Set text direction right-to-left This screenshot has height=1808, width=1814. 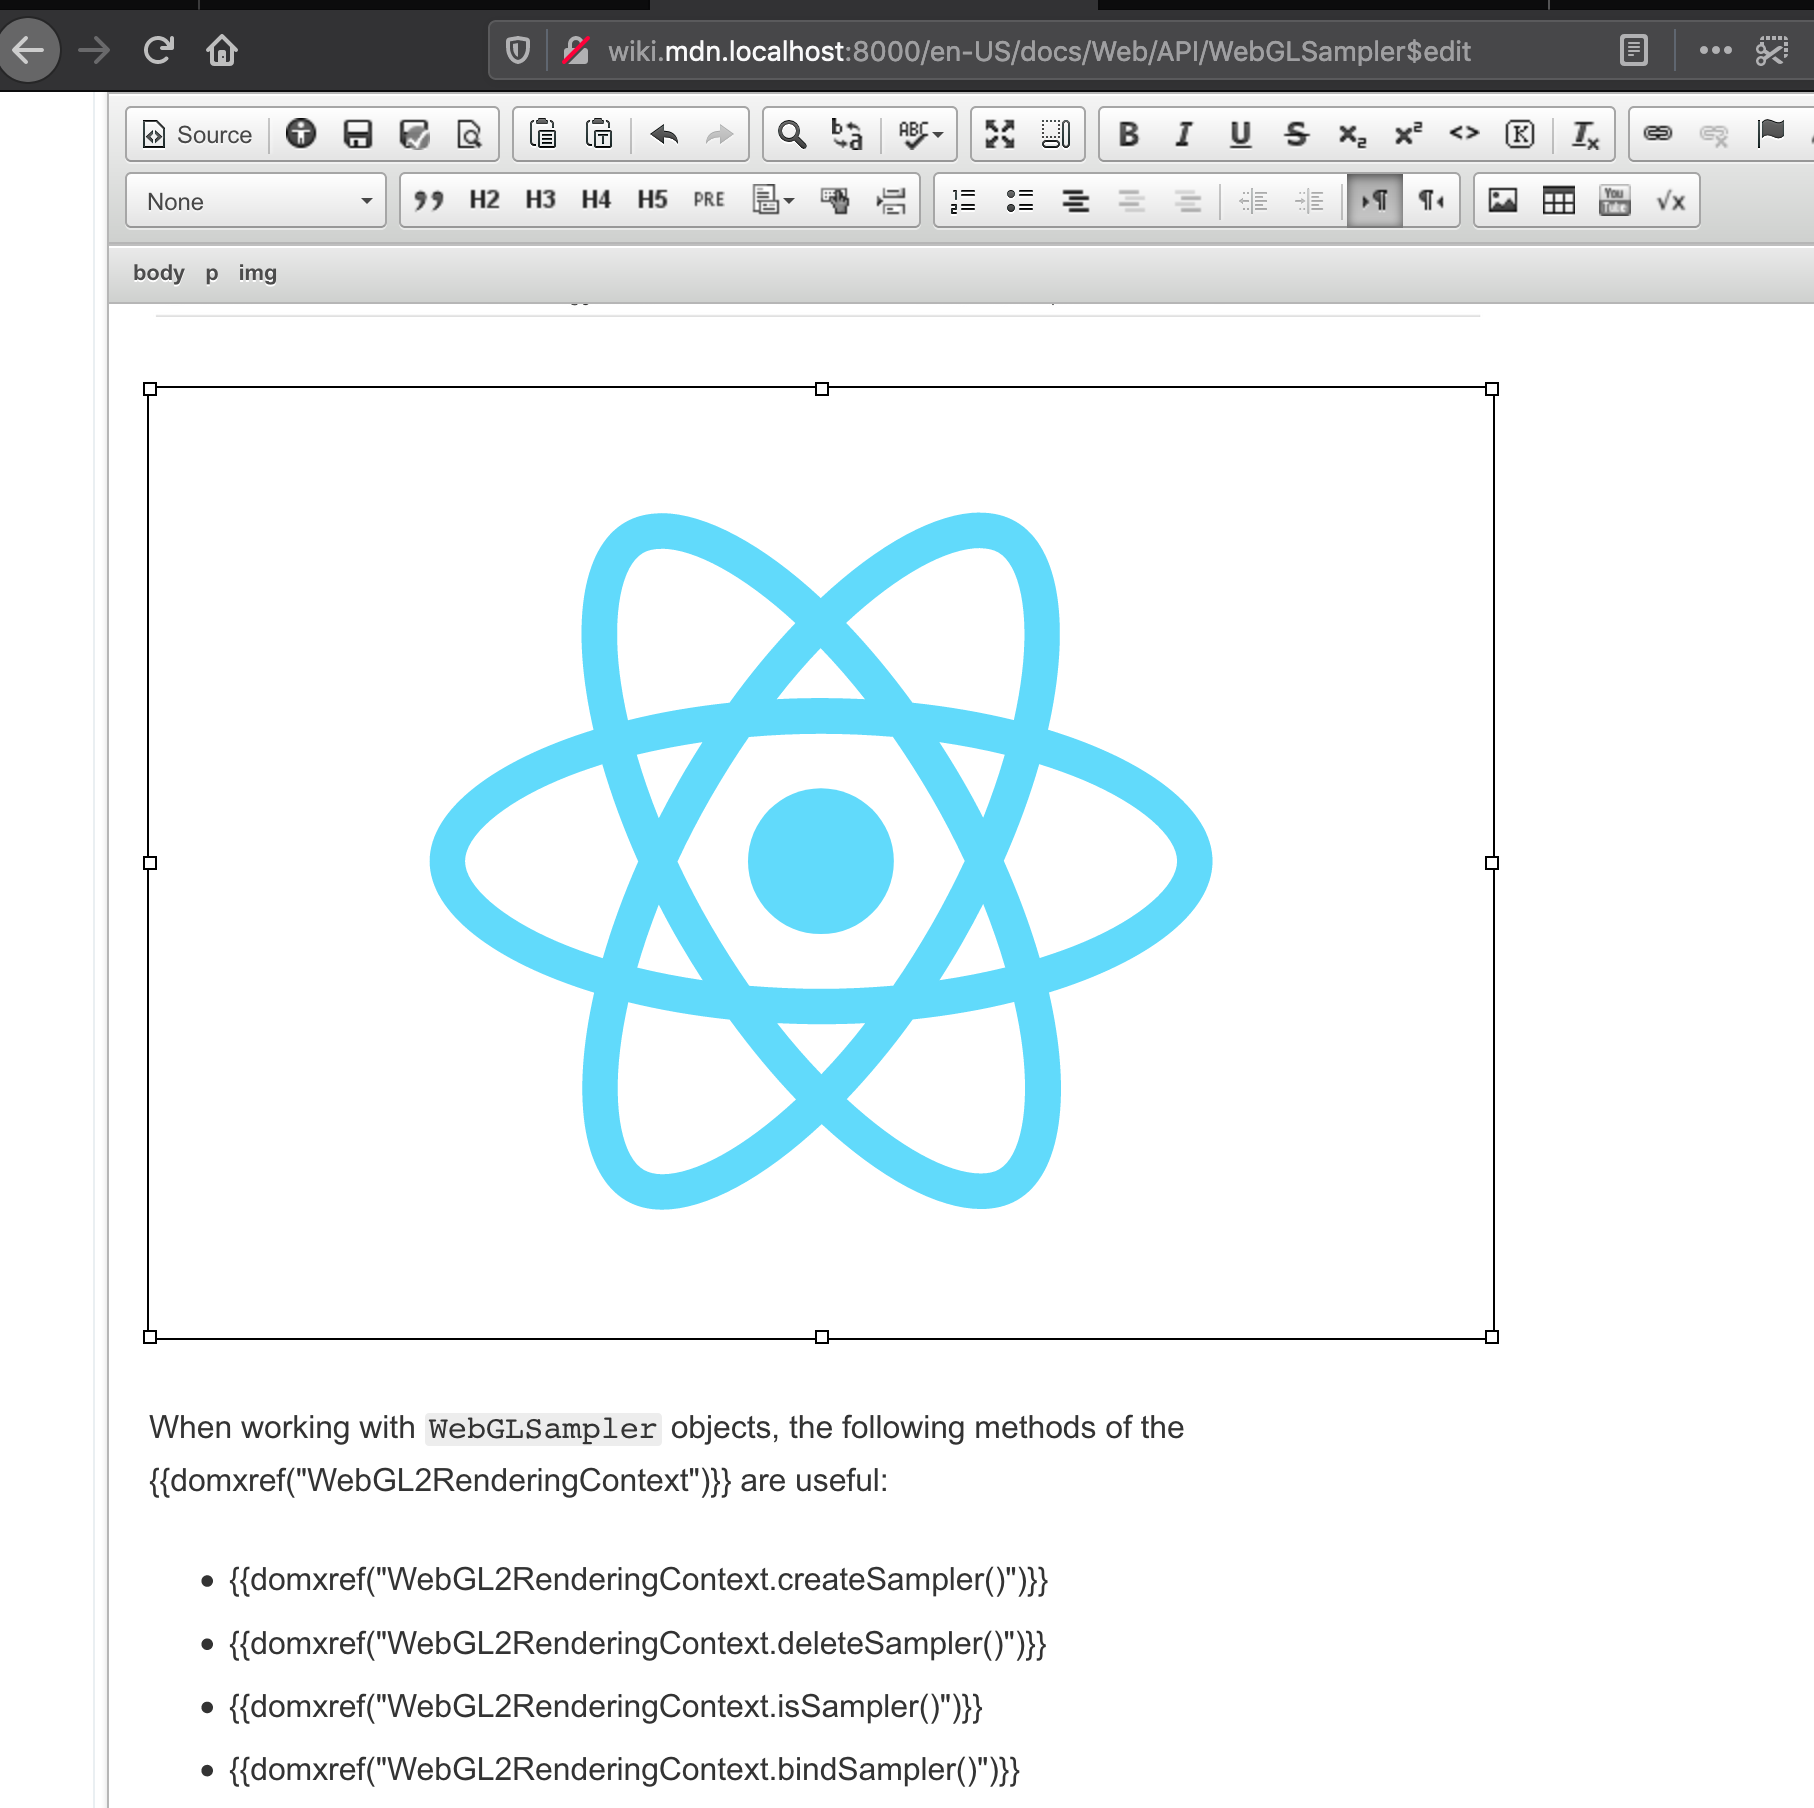tap(1431, 201)
